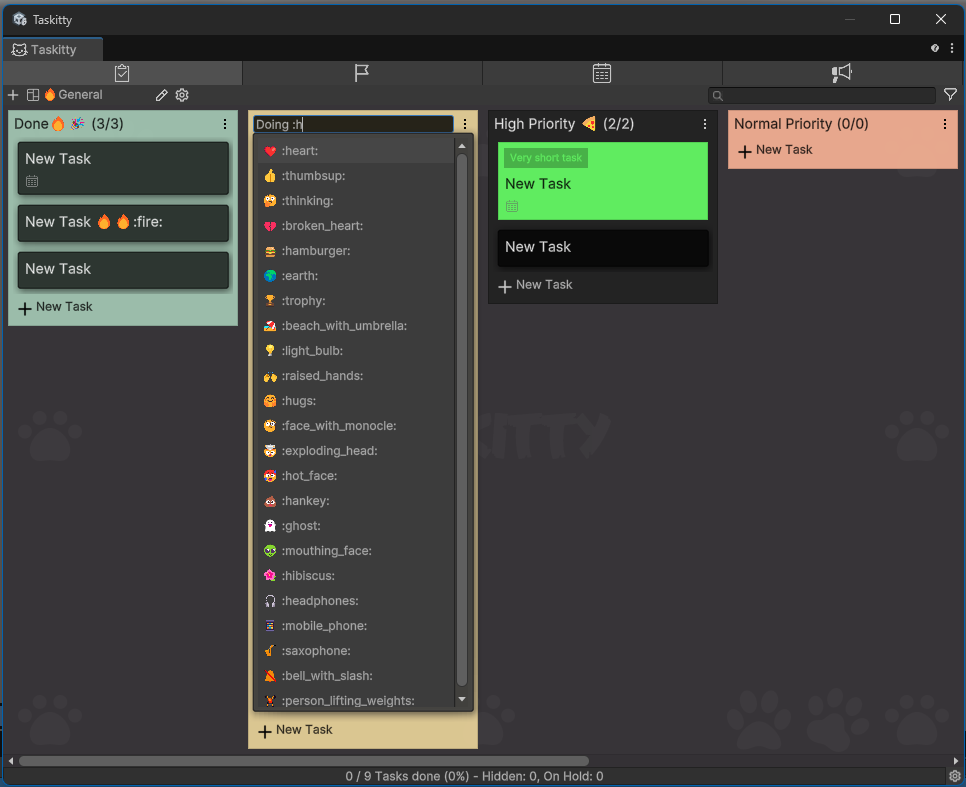966x787 pixels.
Task: Open status bar settings gear icon
Action: tap(954, 776)
